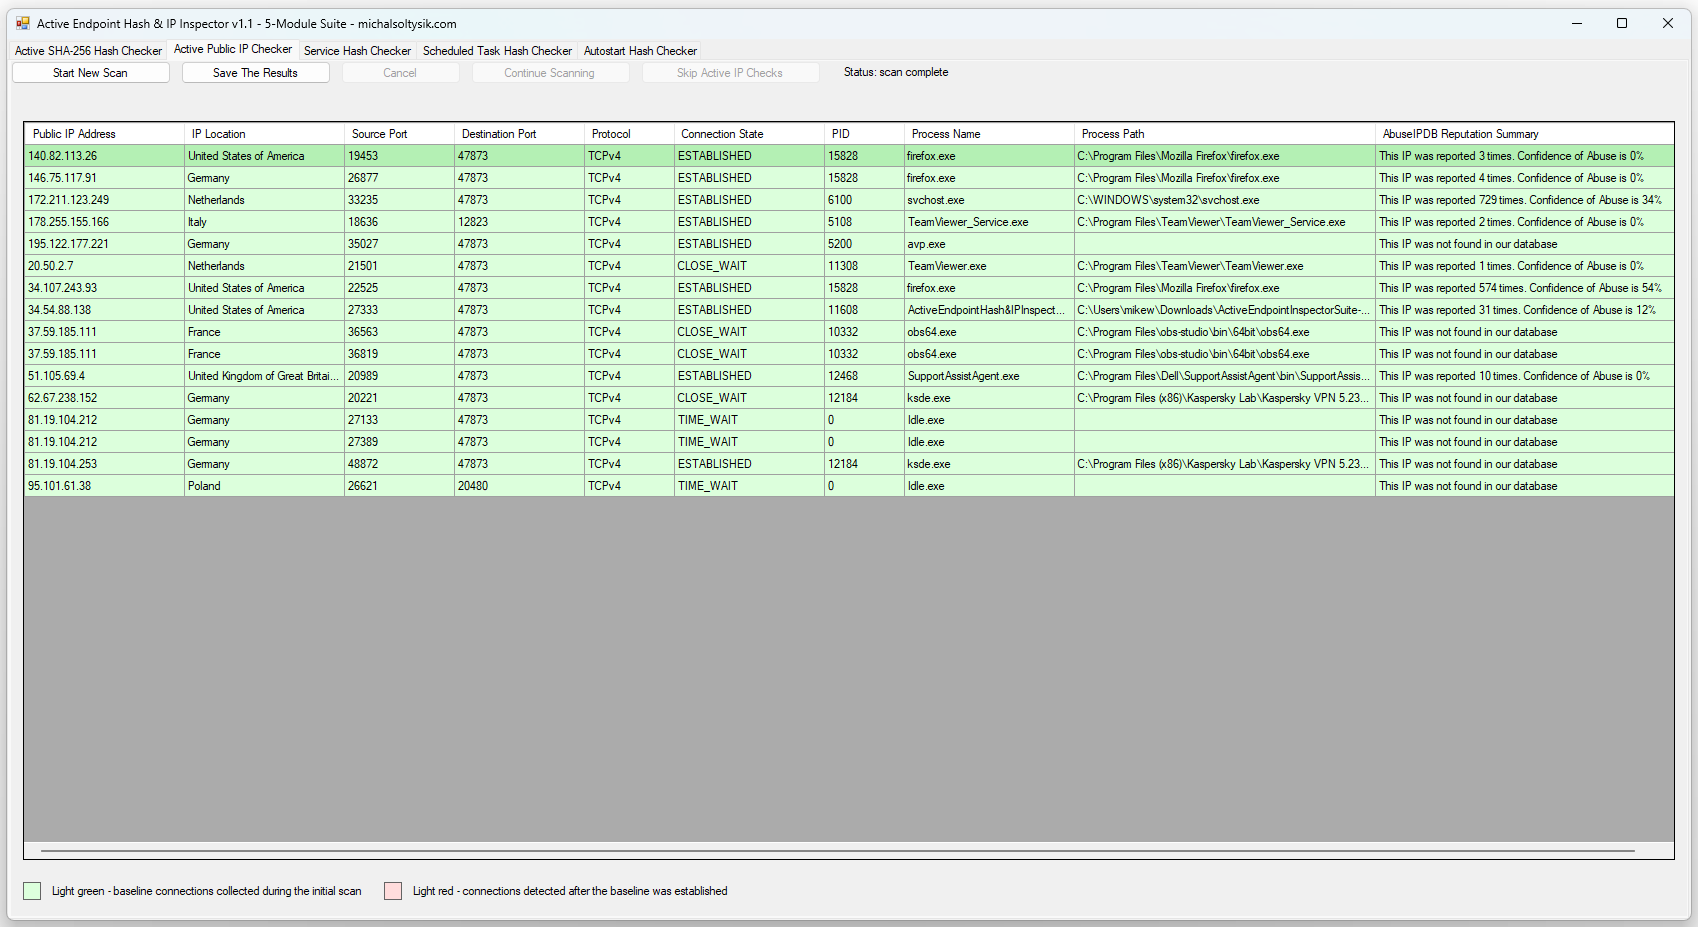
Task: Click the Process Name column header
Action: (x=945, y=134)
